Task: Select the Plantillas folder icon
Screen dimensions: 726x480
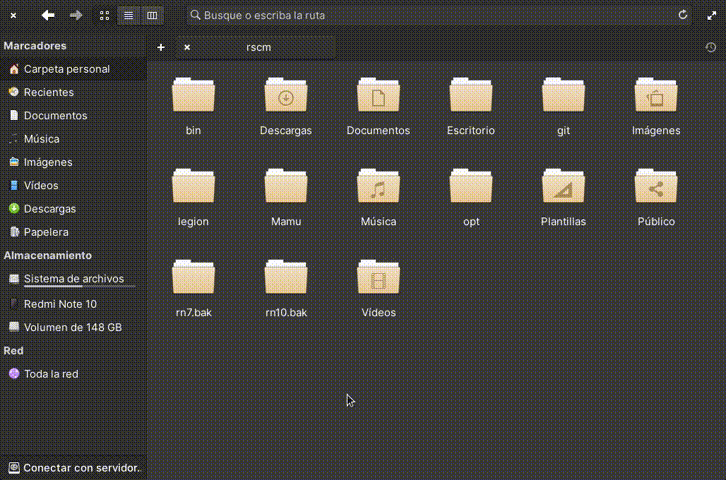Action: coord(563,186)
